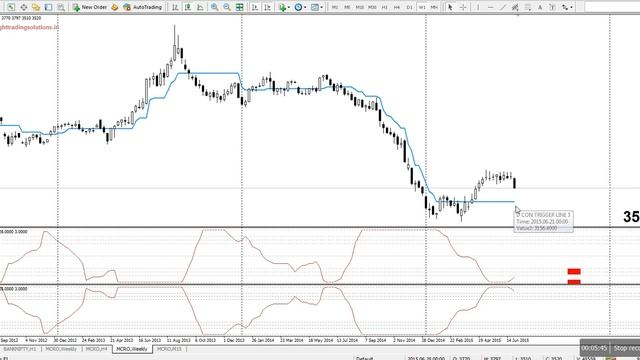640x360 pixels.
Task: Click the 11 Aug 2013 date label
Action: click(x=178, y=340)
